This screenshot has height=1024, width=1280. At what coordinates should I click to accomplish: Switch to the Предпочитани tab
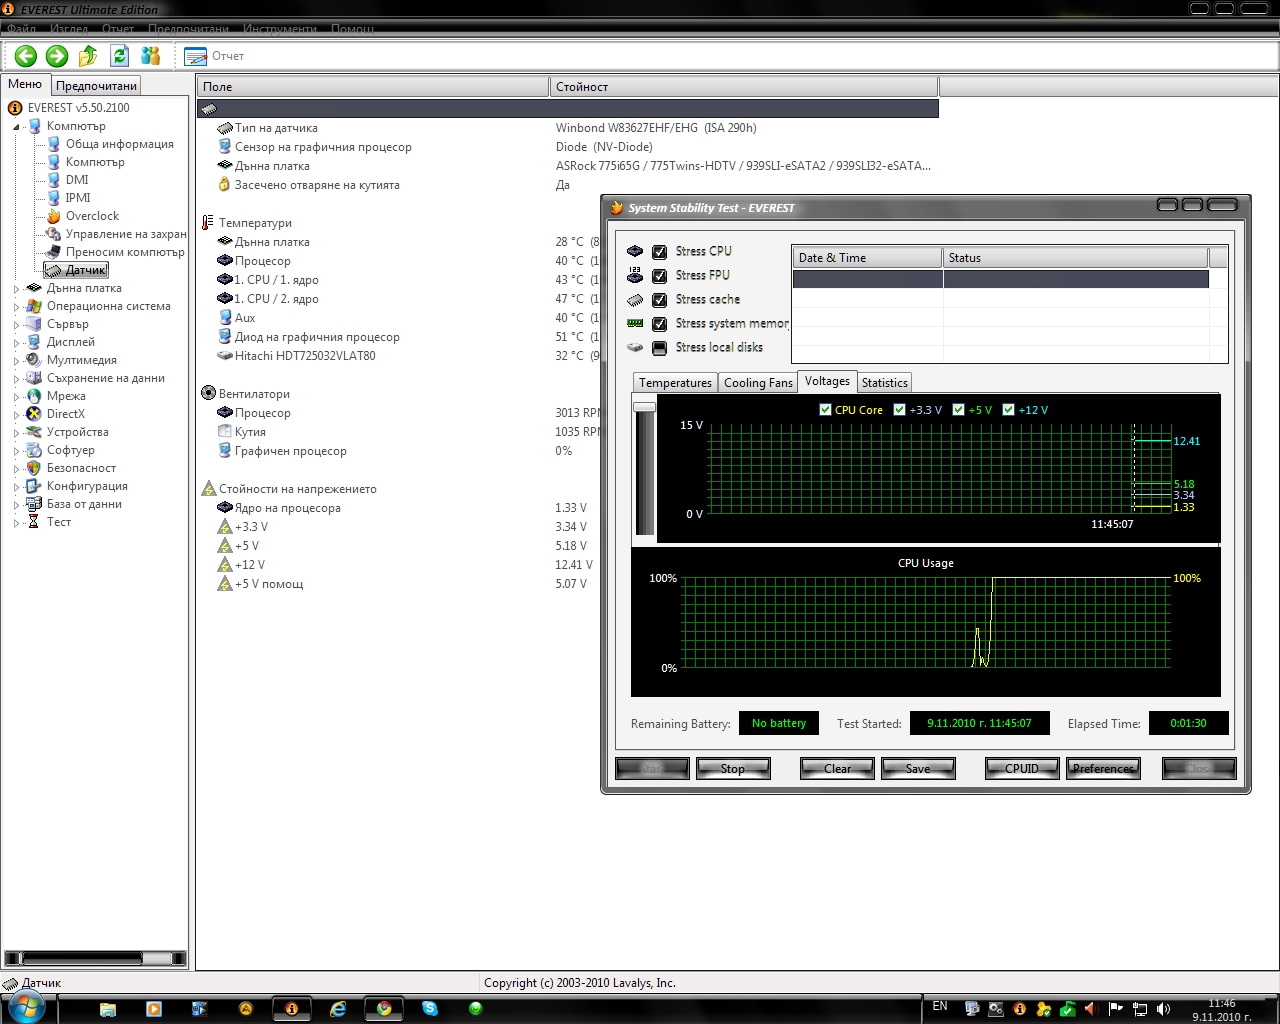click(96, 86)
